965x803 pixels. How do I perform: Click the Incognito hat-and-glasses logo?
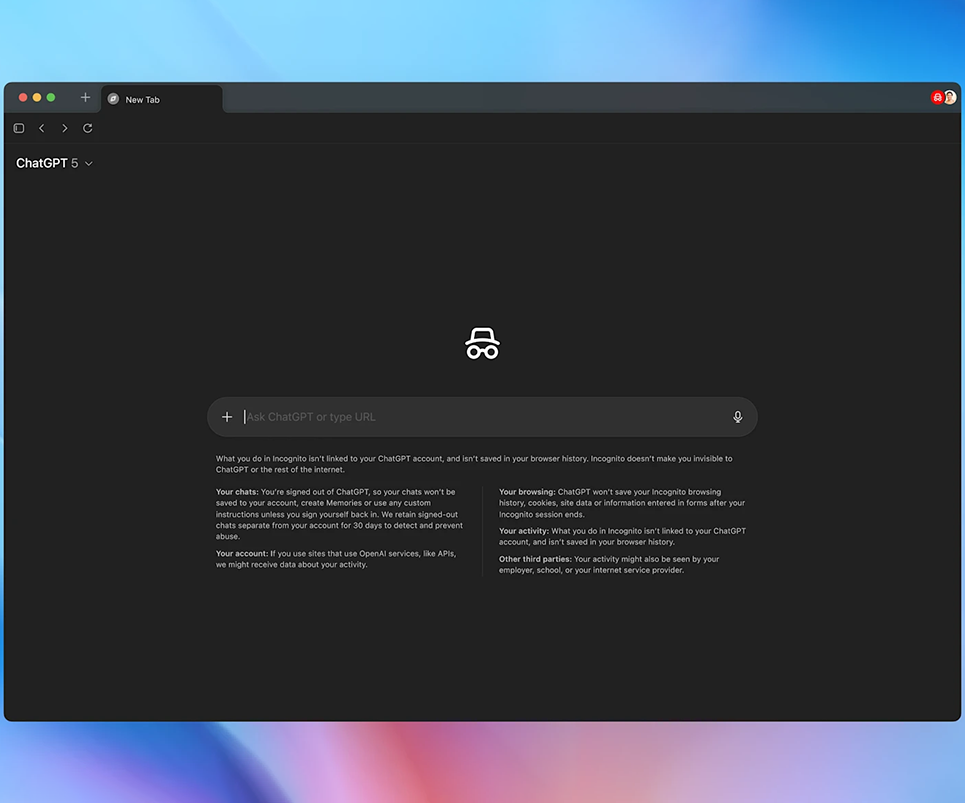(482, 343)
